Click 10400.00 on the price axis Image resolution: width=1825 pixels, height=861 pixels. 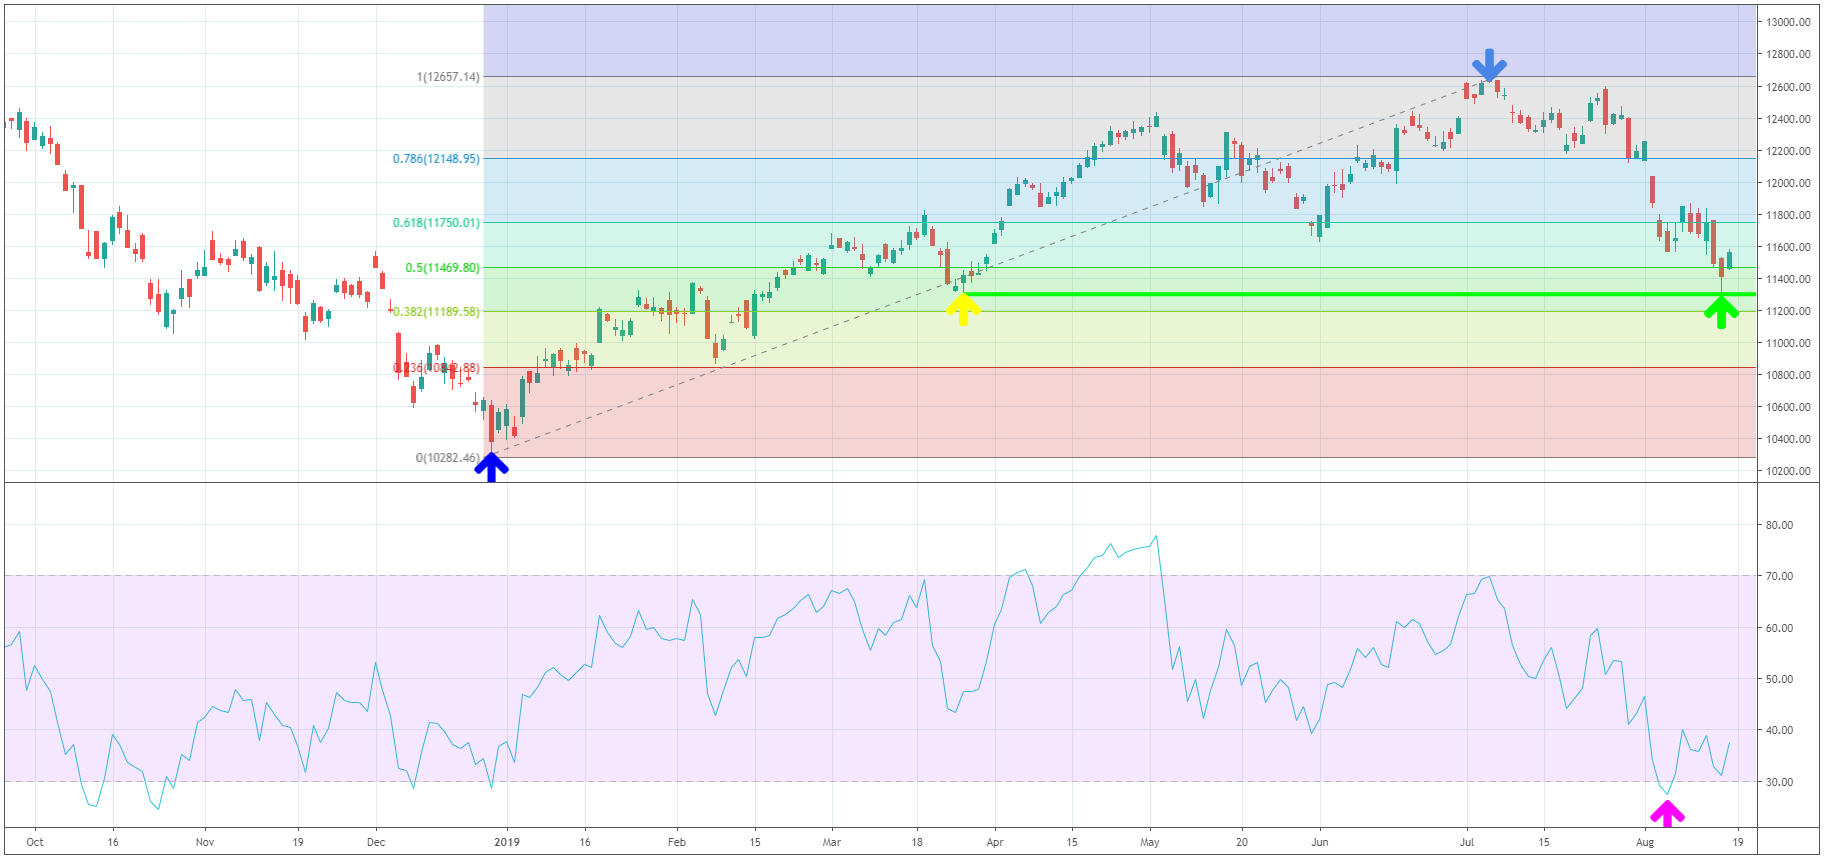[1788, 439]
